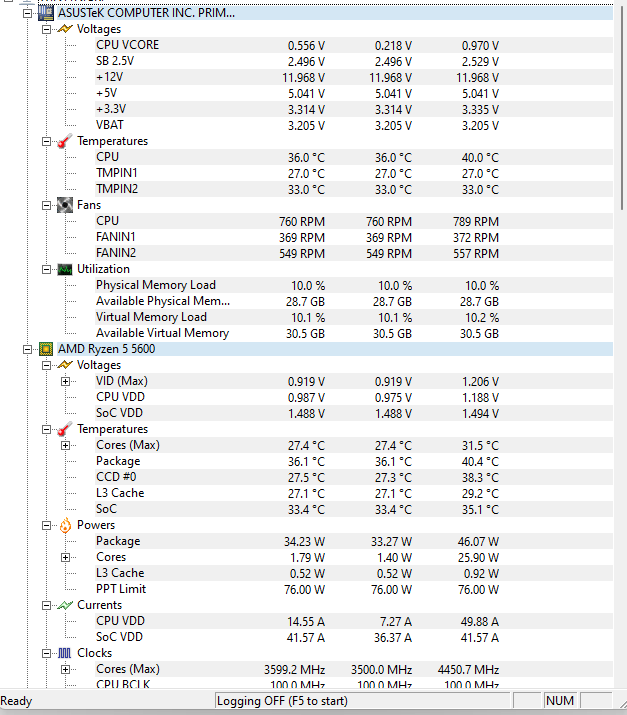Click the 789 RPM CPU fan value
Viewport: 627px width, 715px height.
coord(476,222)
